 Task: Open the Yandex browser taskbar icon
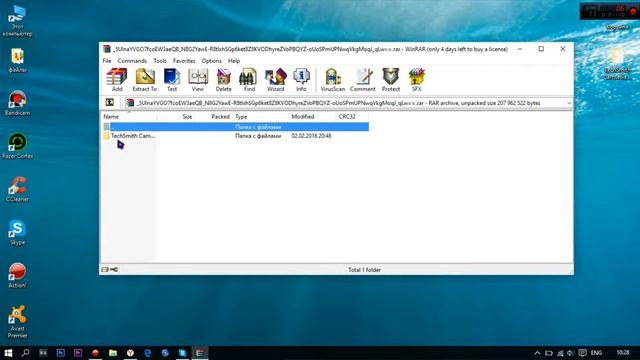point(130,353)
